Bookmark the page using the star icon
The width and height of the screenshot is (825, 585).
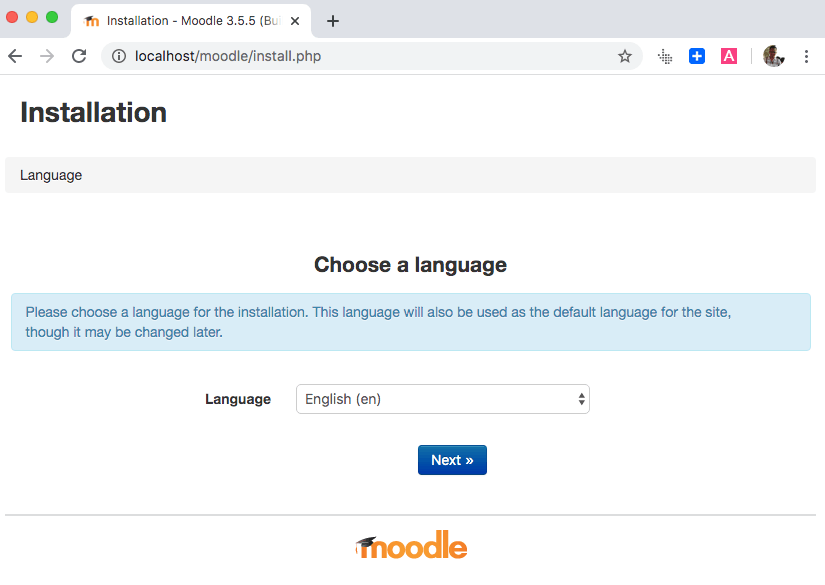(625, 57)
